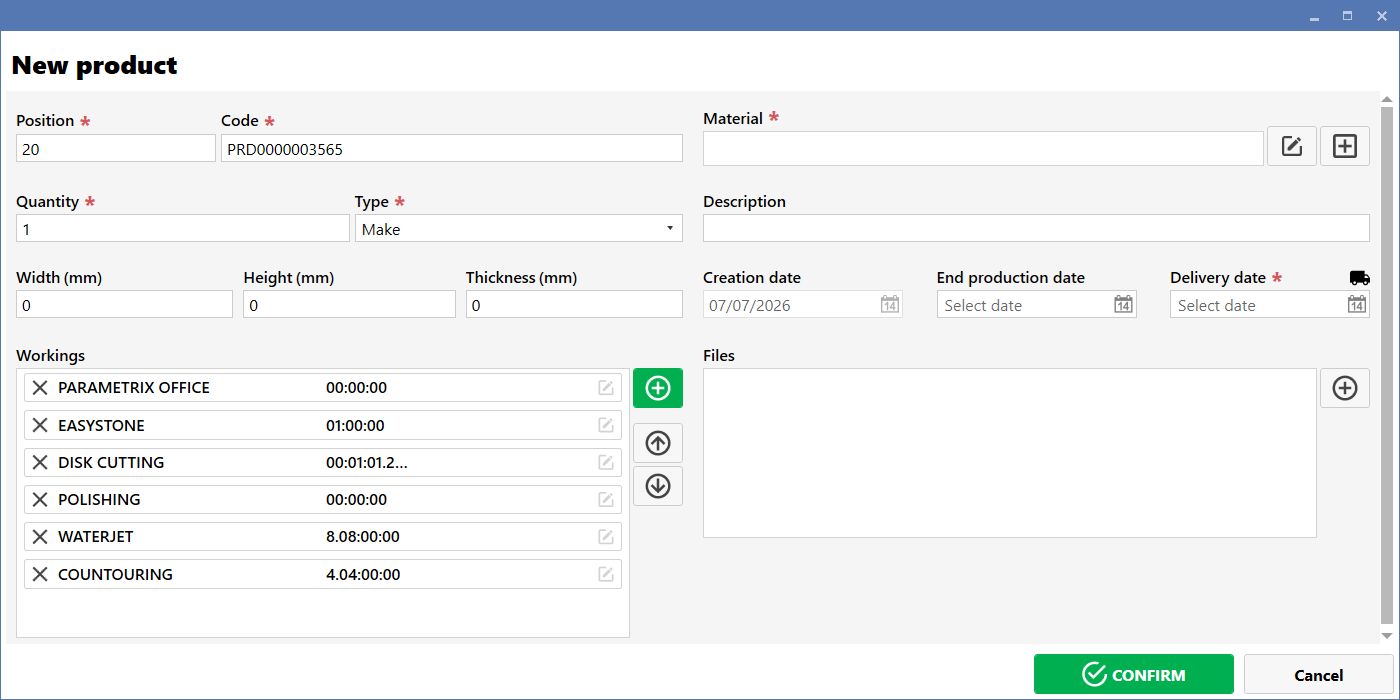The image size is (1400, 700).
Task: Focus the Material input field
Action: click(x=983, y=148)
